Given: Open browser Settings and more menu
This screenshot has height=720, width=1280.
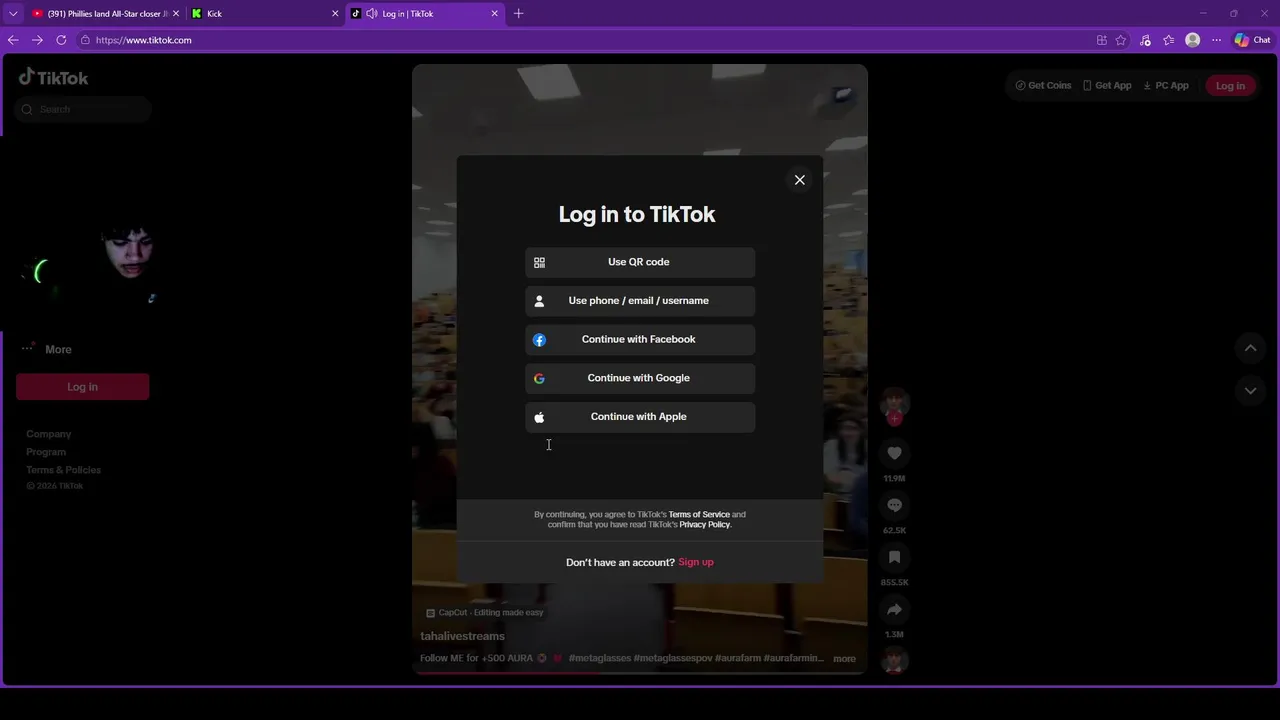Looking at the screenshot, I should coord(1216,40).
